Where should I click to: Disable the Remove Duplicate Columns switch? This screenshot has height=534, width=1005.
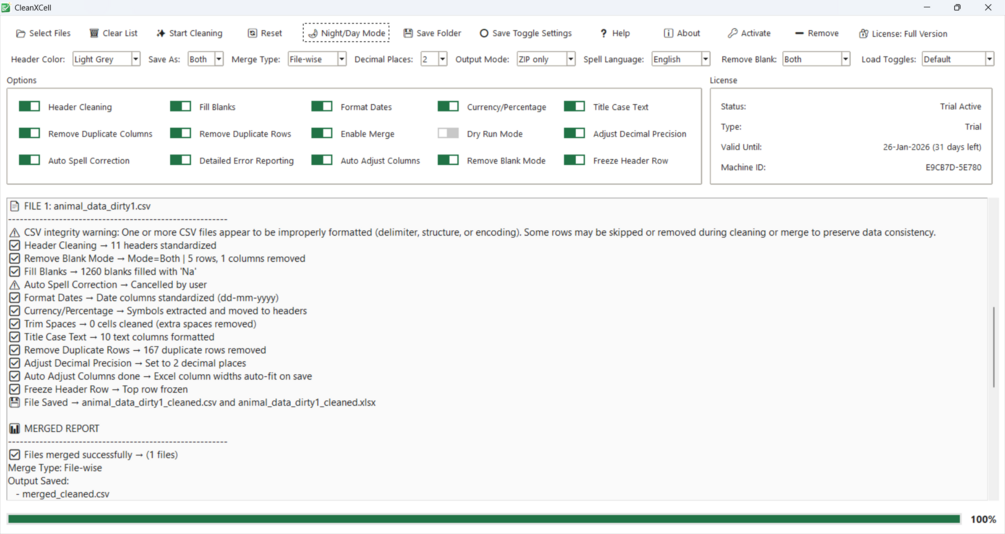[29, 133]
